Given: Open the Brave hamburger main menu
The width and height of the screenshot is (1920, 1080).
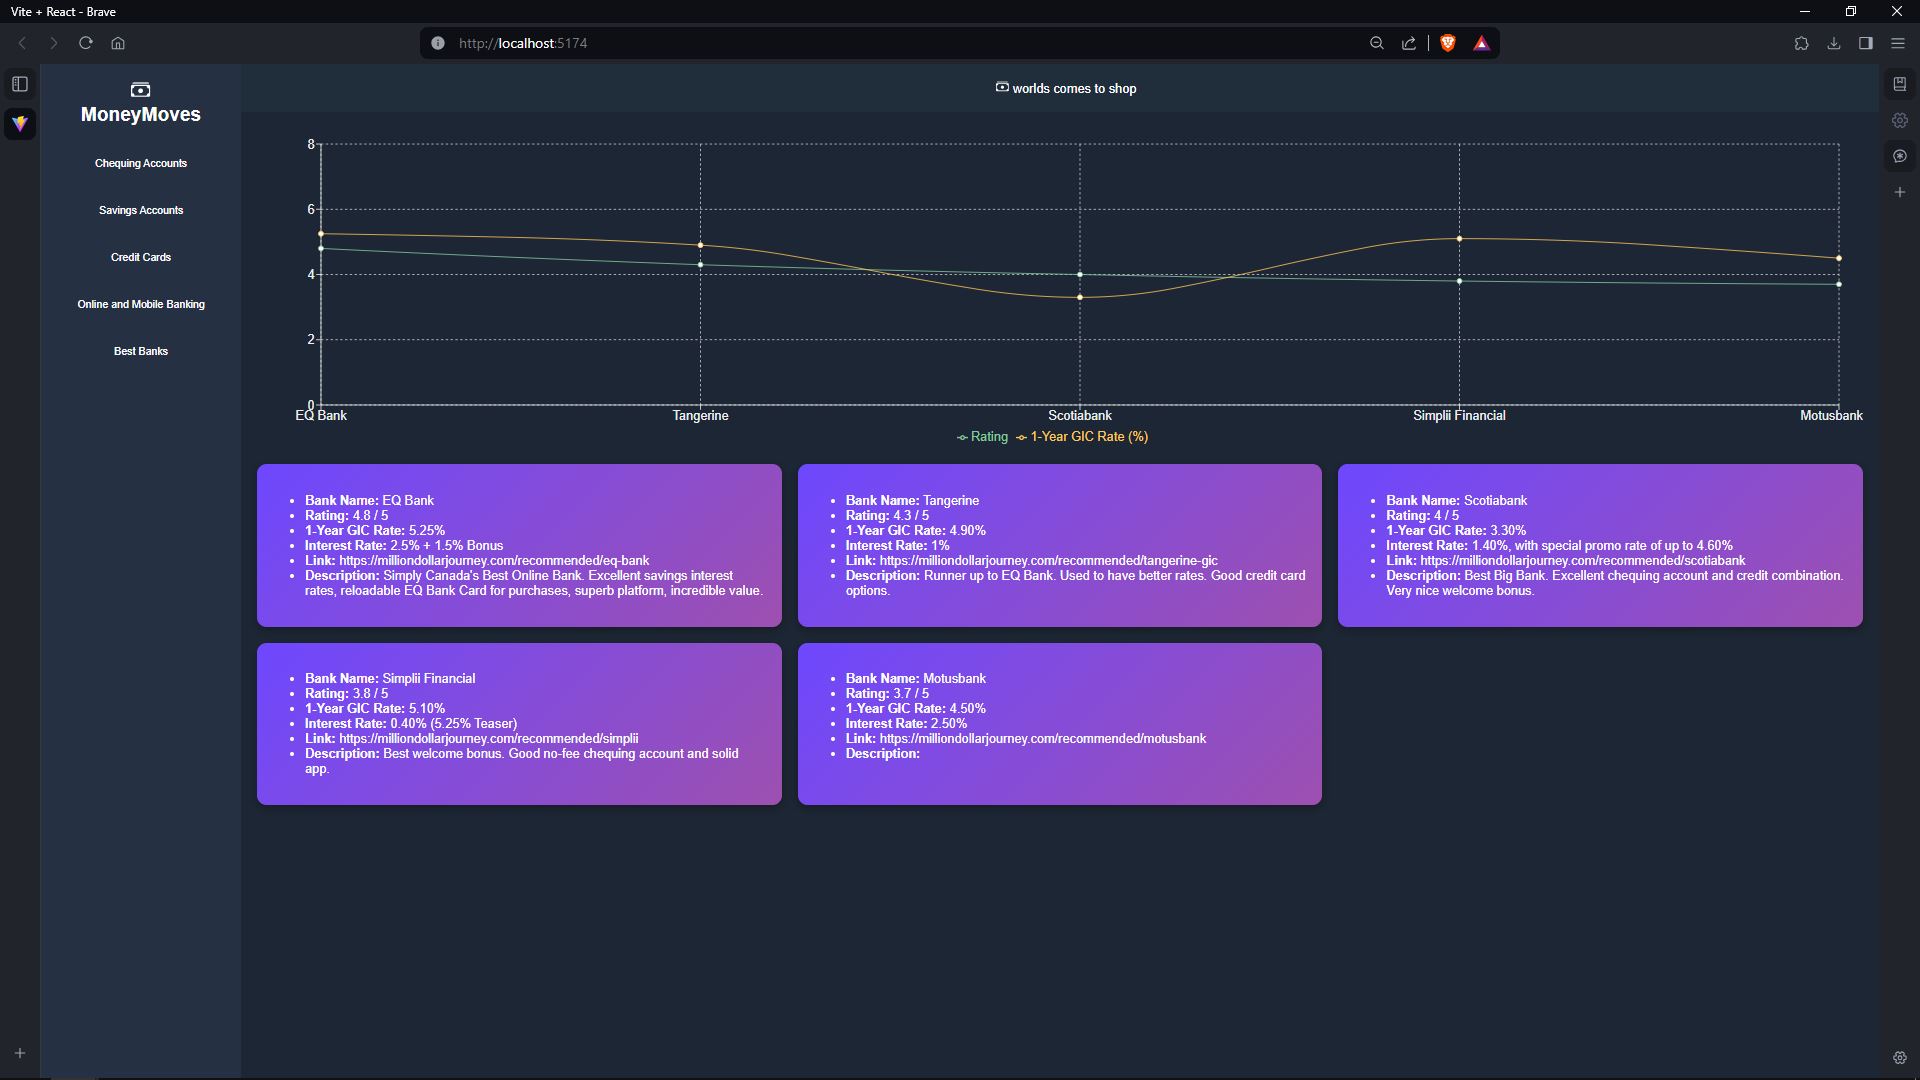Looking at the screenshot, I should point(1897,43).
